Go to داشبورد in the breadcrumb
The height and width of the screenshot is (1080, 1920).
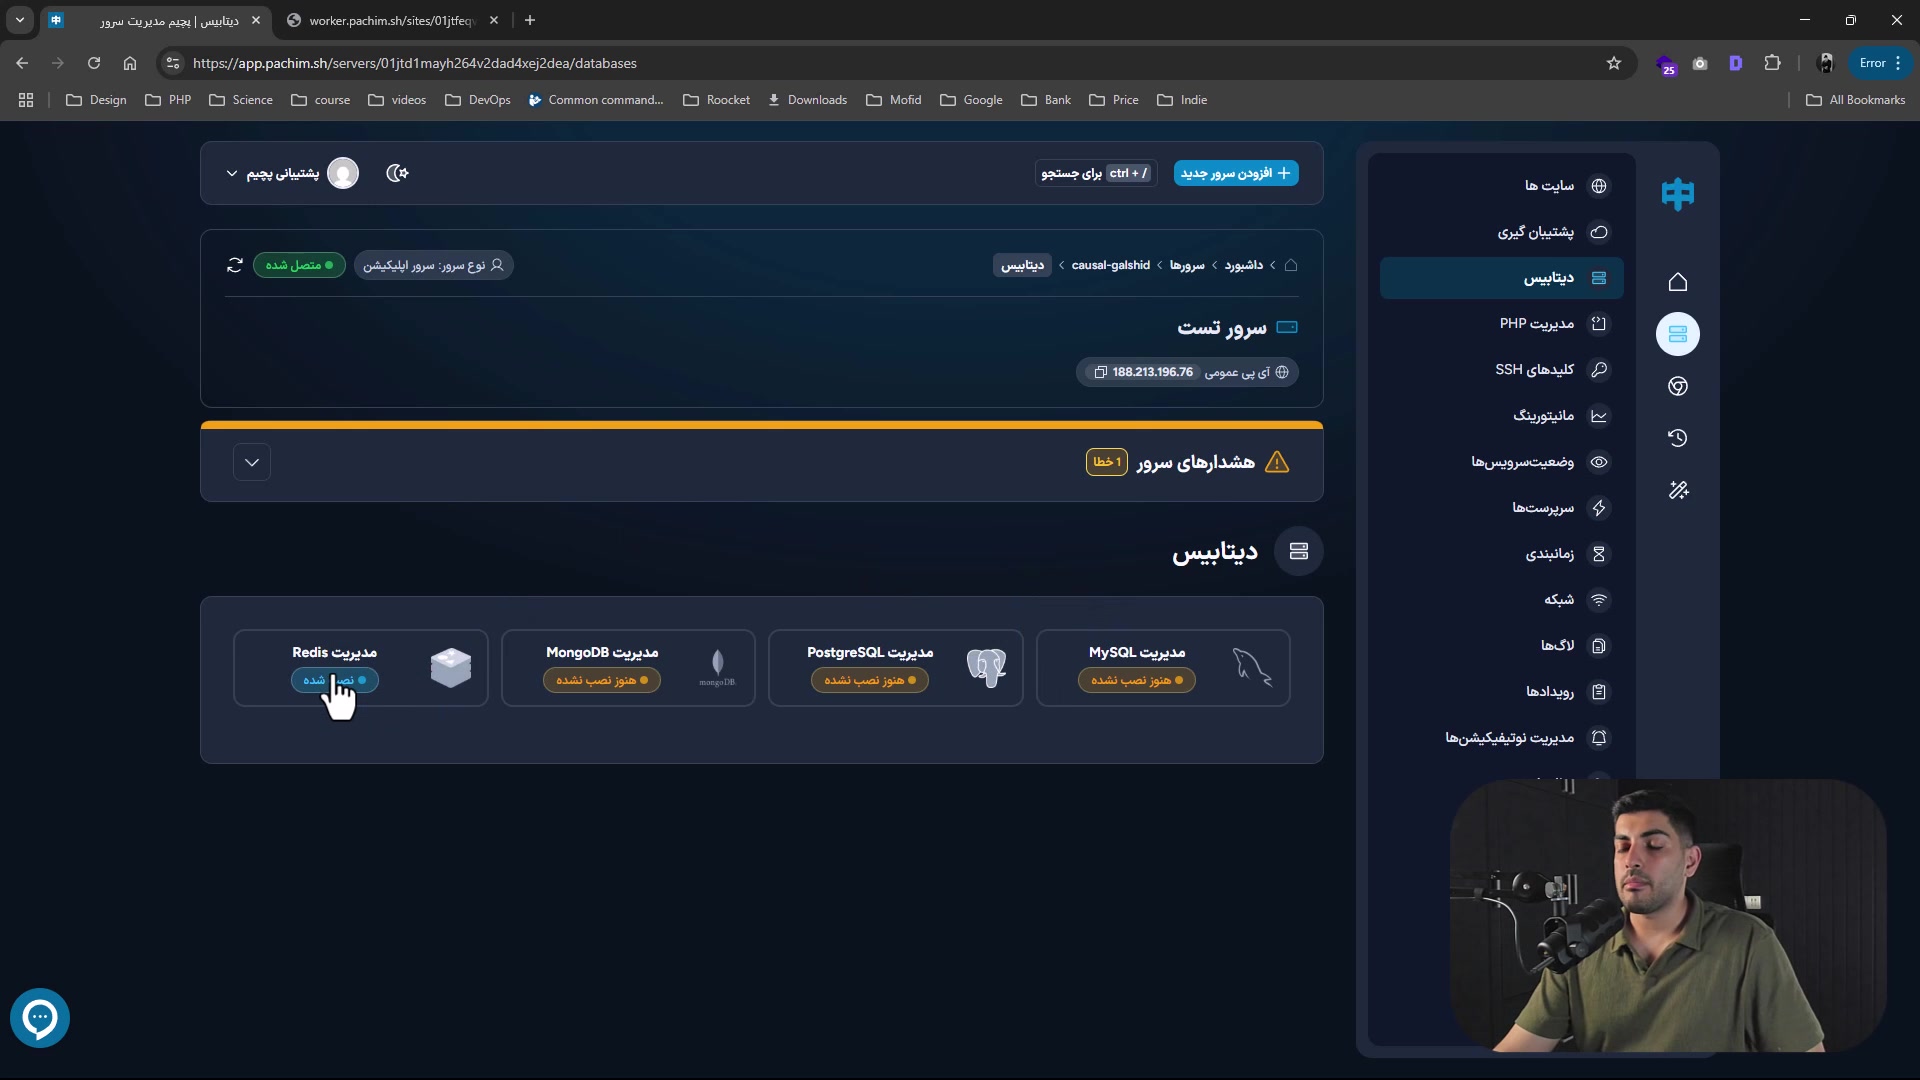pyautogui.click(x=1244, y=265)
